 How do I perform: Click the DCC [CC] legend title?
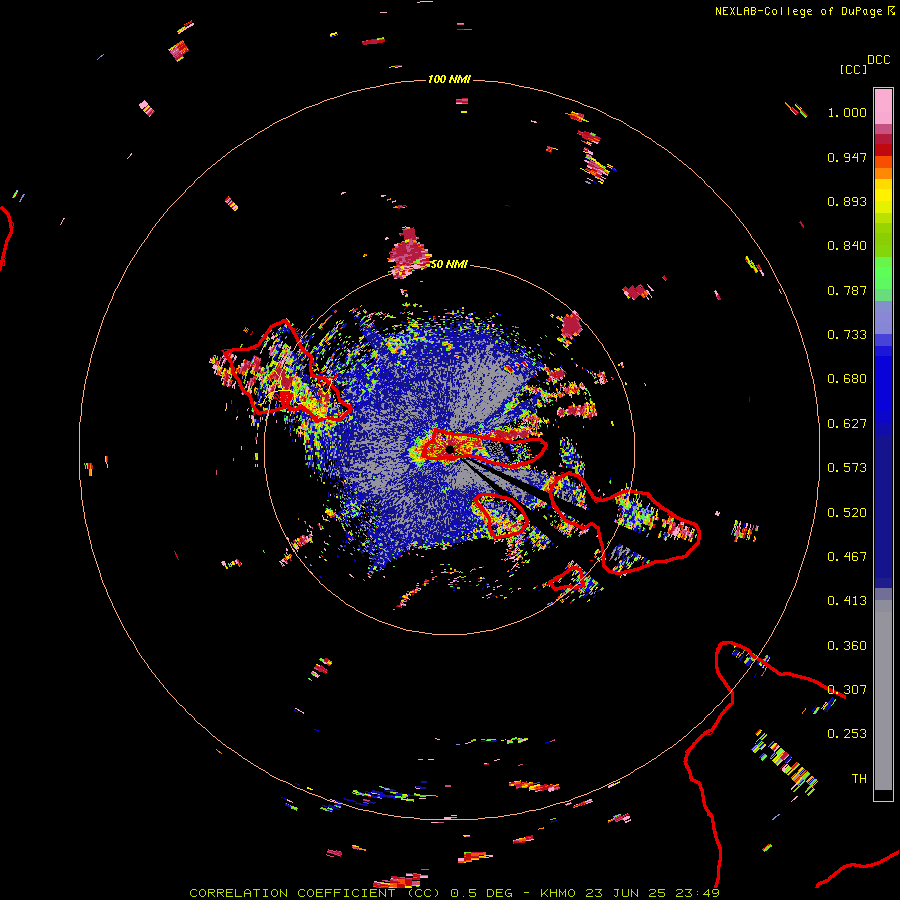click(x=864, y=64)
